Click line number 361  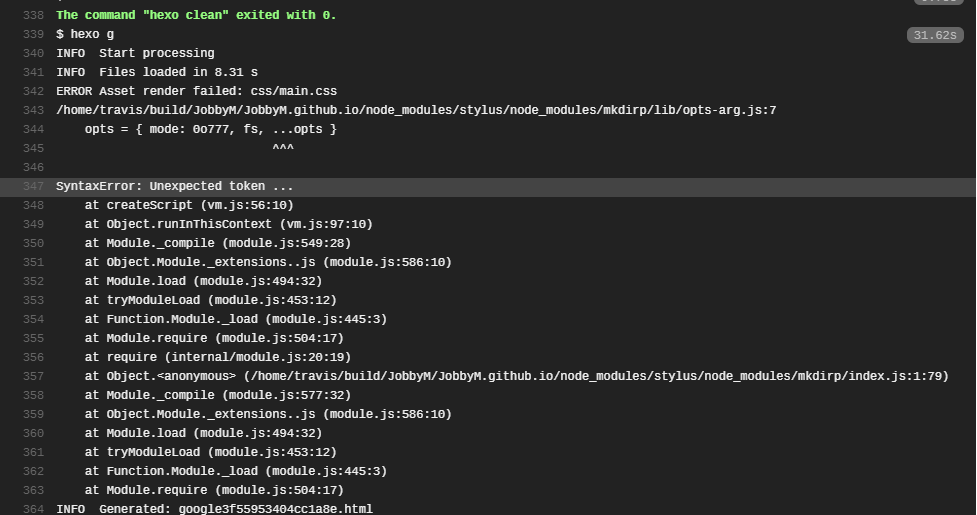(x=33, y=452)
